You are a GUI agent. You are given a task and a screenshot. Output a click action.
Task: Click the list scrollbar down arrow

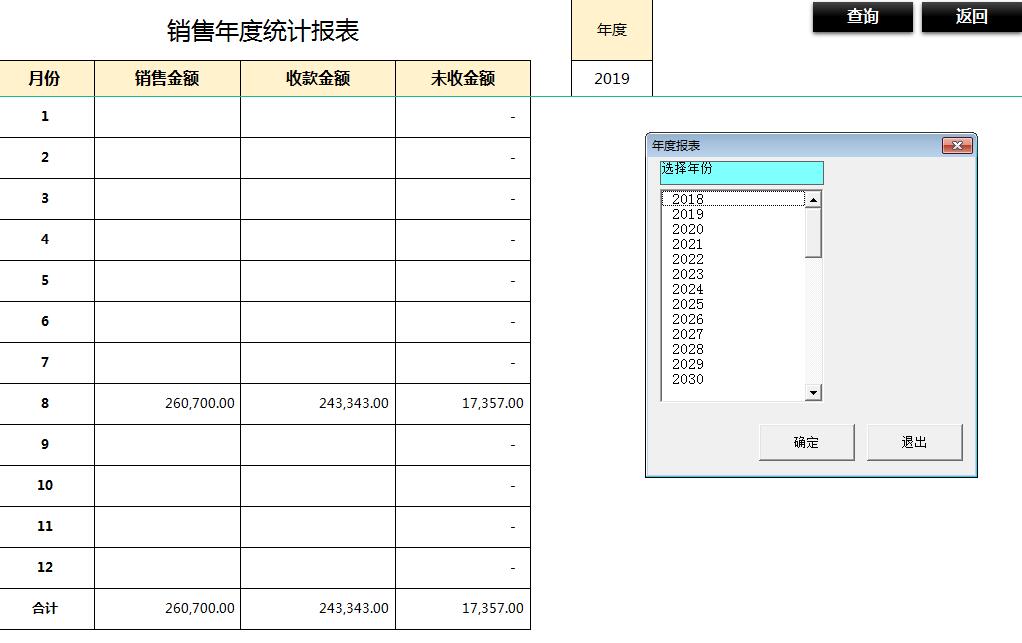814,392
